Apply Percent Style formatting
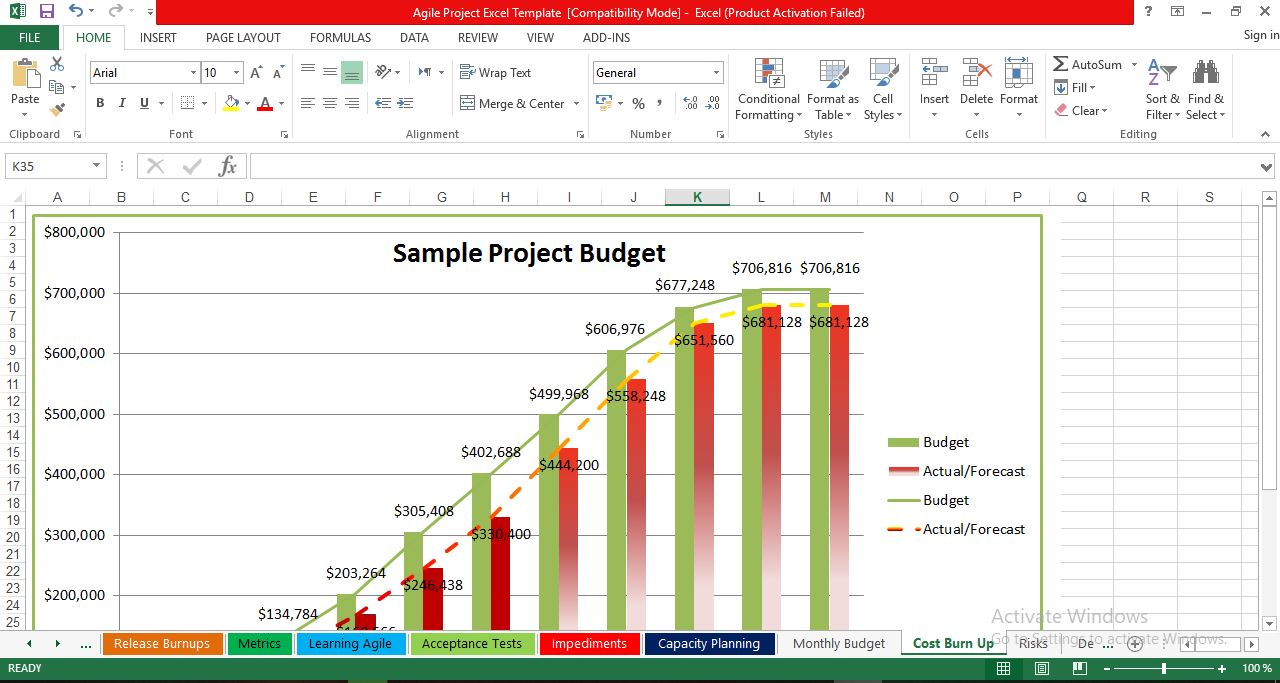This screenshot has height=683, width=1280. pyautogui.click(x=637, y=103)
